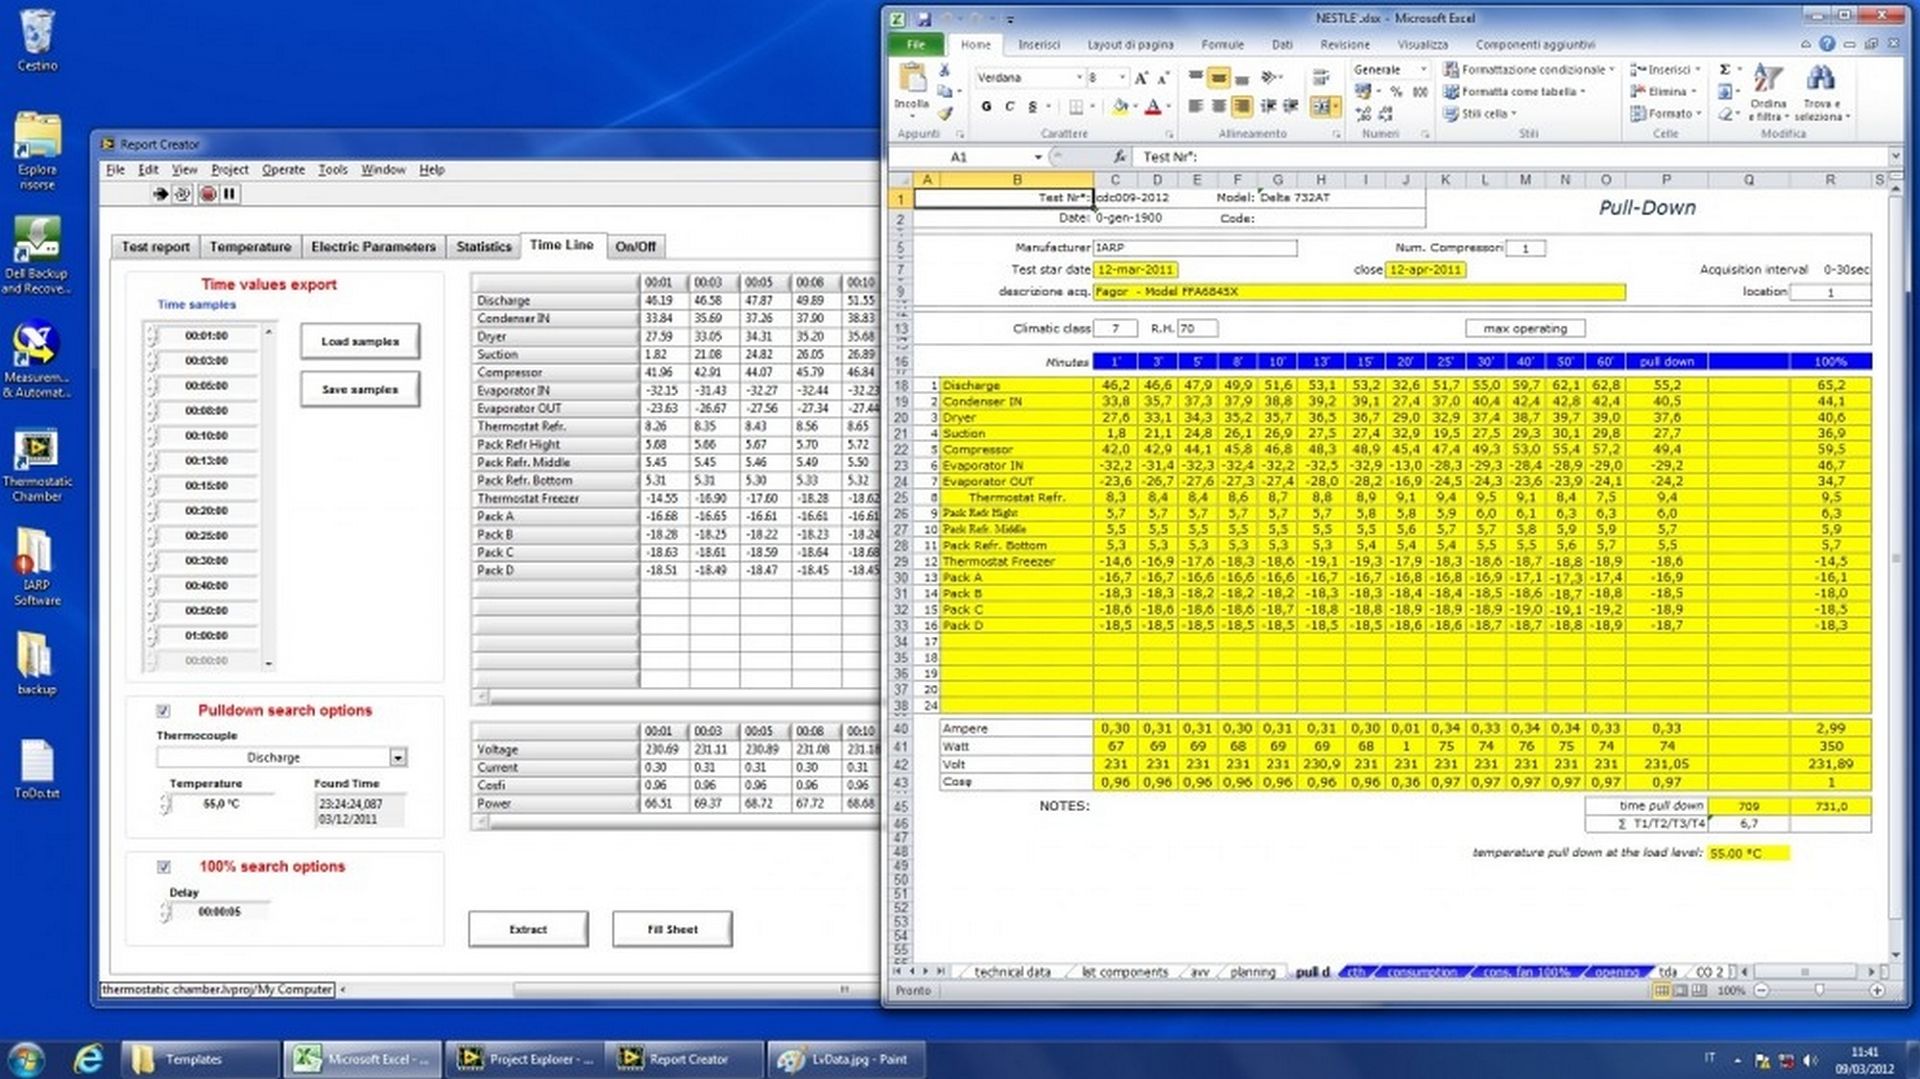This screenshot has width=1920, height=1079.
Task: Toggle bold G formatting in Excel
Action: (x=986, y=106)
